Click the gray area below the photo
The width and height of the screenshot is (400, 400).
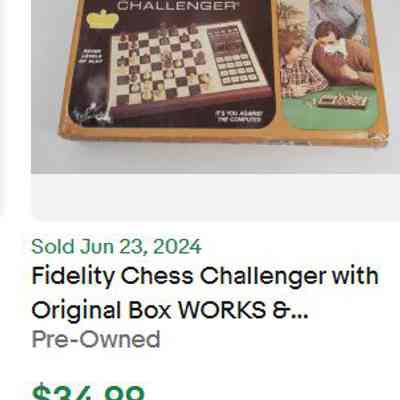pyautogui.click(x=215, y=195)
